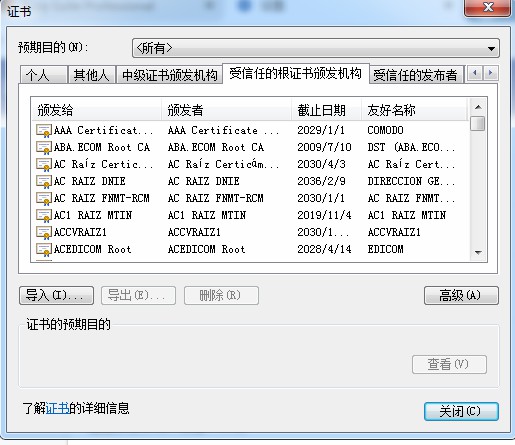Click the expiry date 2036/2/9
The width and height of the screenshot is (515, 445).
point(321,181)
